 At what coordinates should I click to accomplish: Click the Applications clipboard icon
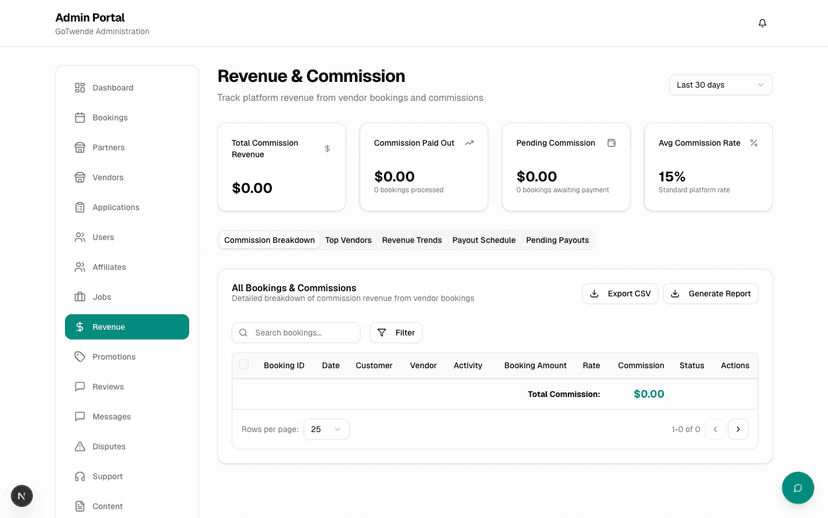click(x=80, y=208)
